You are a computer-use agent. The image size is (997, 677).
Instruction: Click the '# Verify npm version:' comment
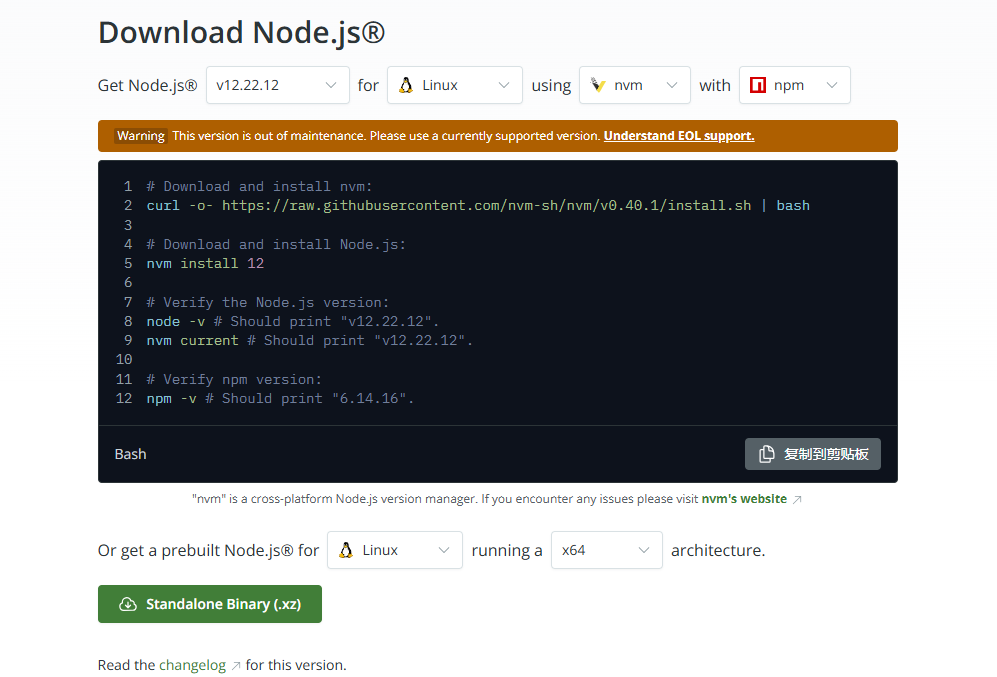point(234,380)
